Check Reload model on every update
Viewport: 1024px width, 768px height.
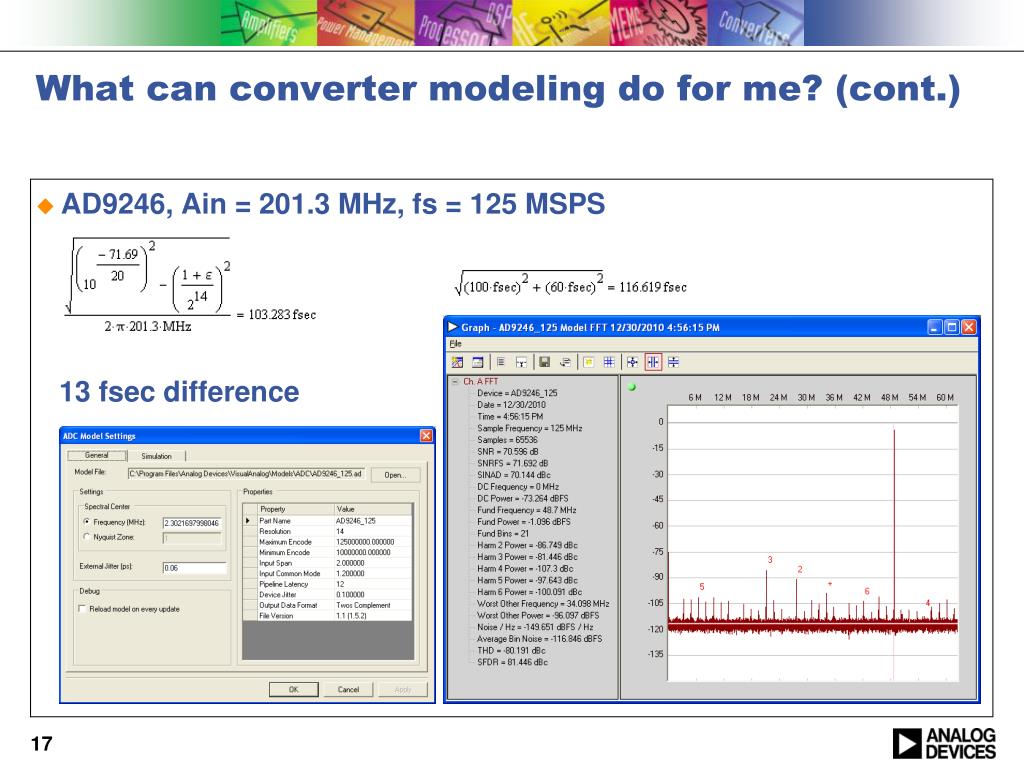[x=82, y=609]
